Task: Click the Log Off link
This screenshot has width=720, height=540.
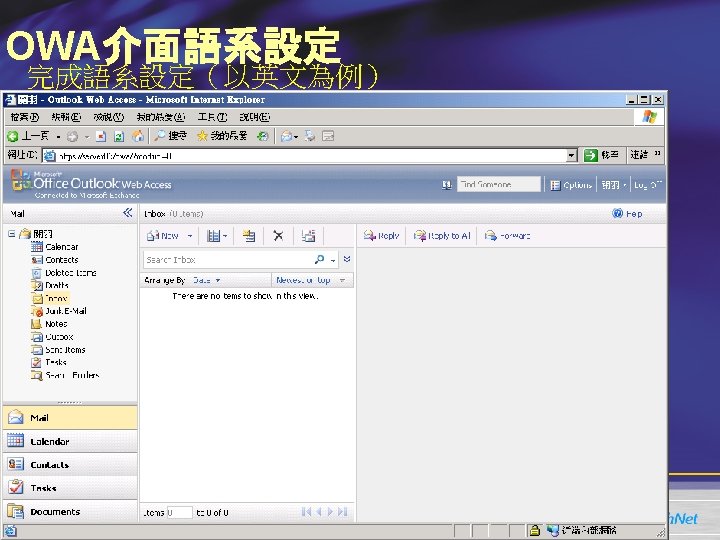Action: pyautogui.click(x=647, y=185)
